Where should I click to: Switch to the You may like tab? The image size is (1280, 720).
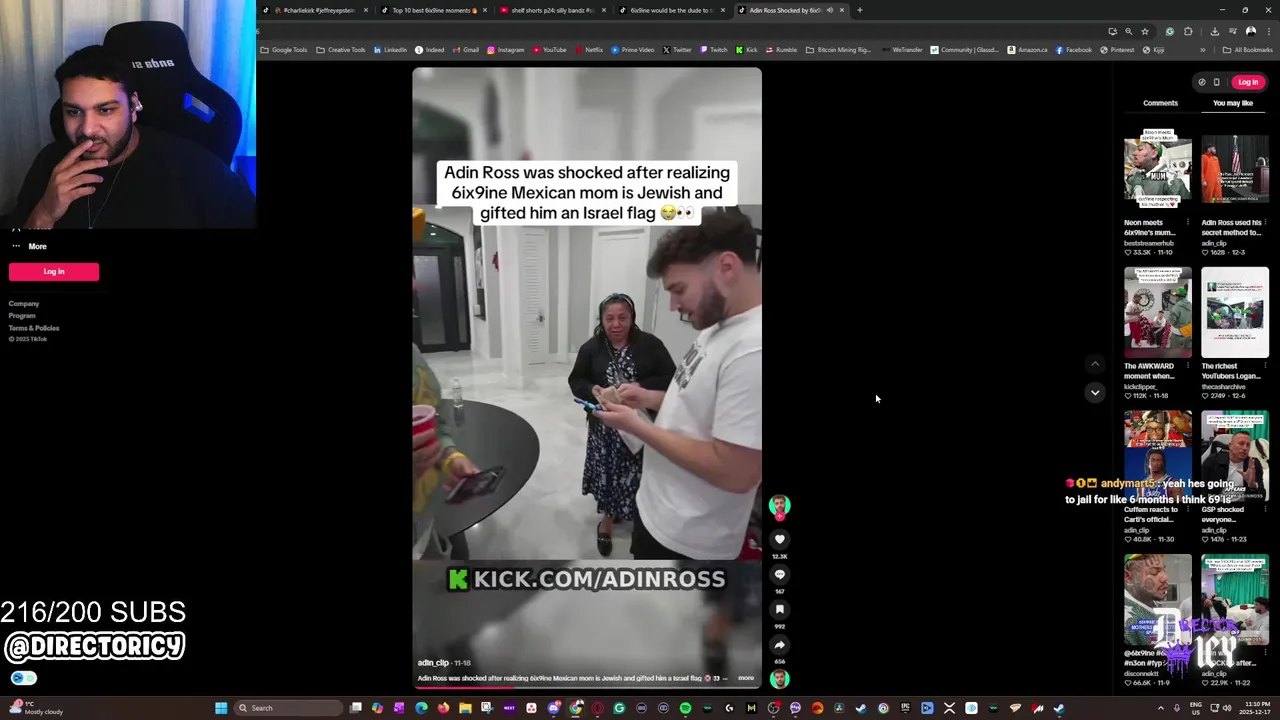tap(1233, 103)
